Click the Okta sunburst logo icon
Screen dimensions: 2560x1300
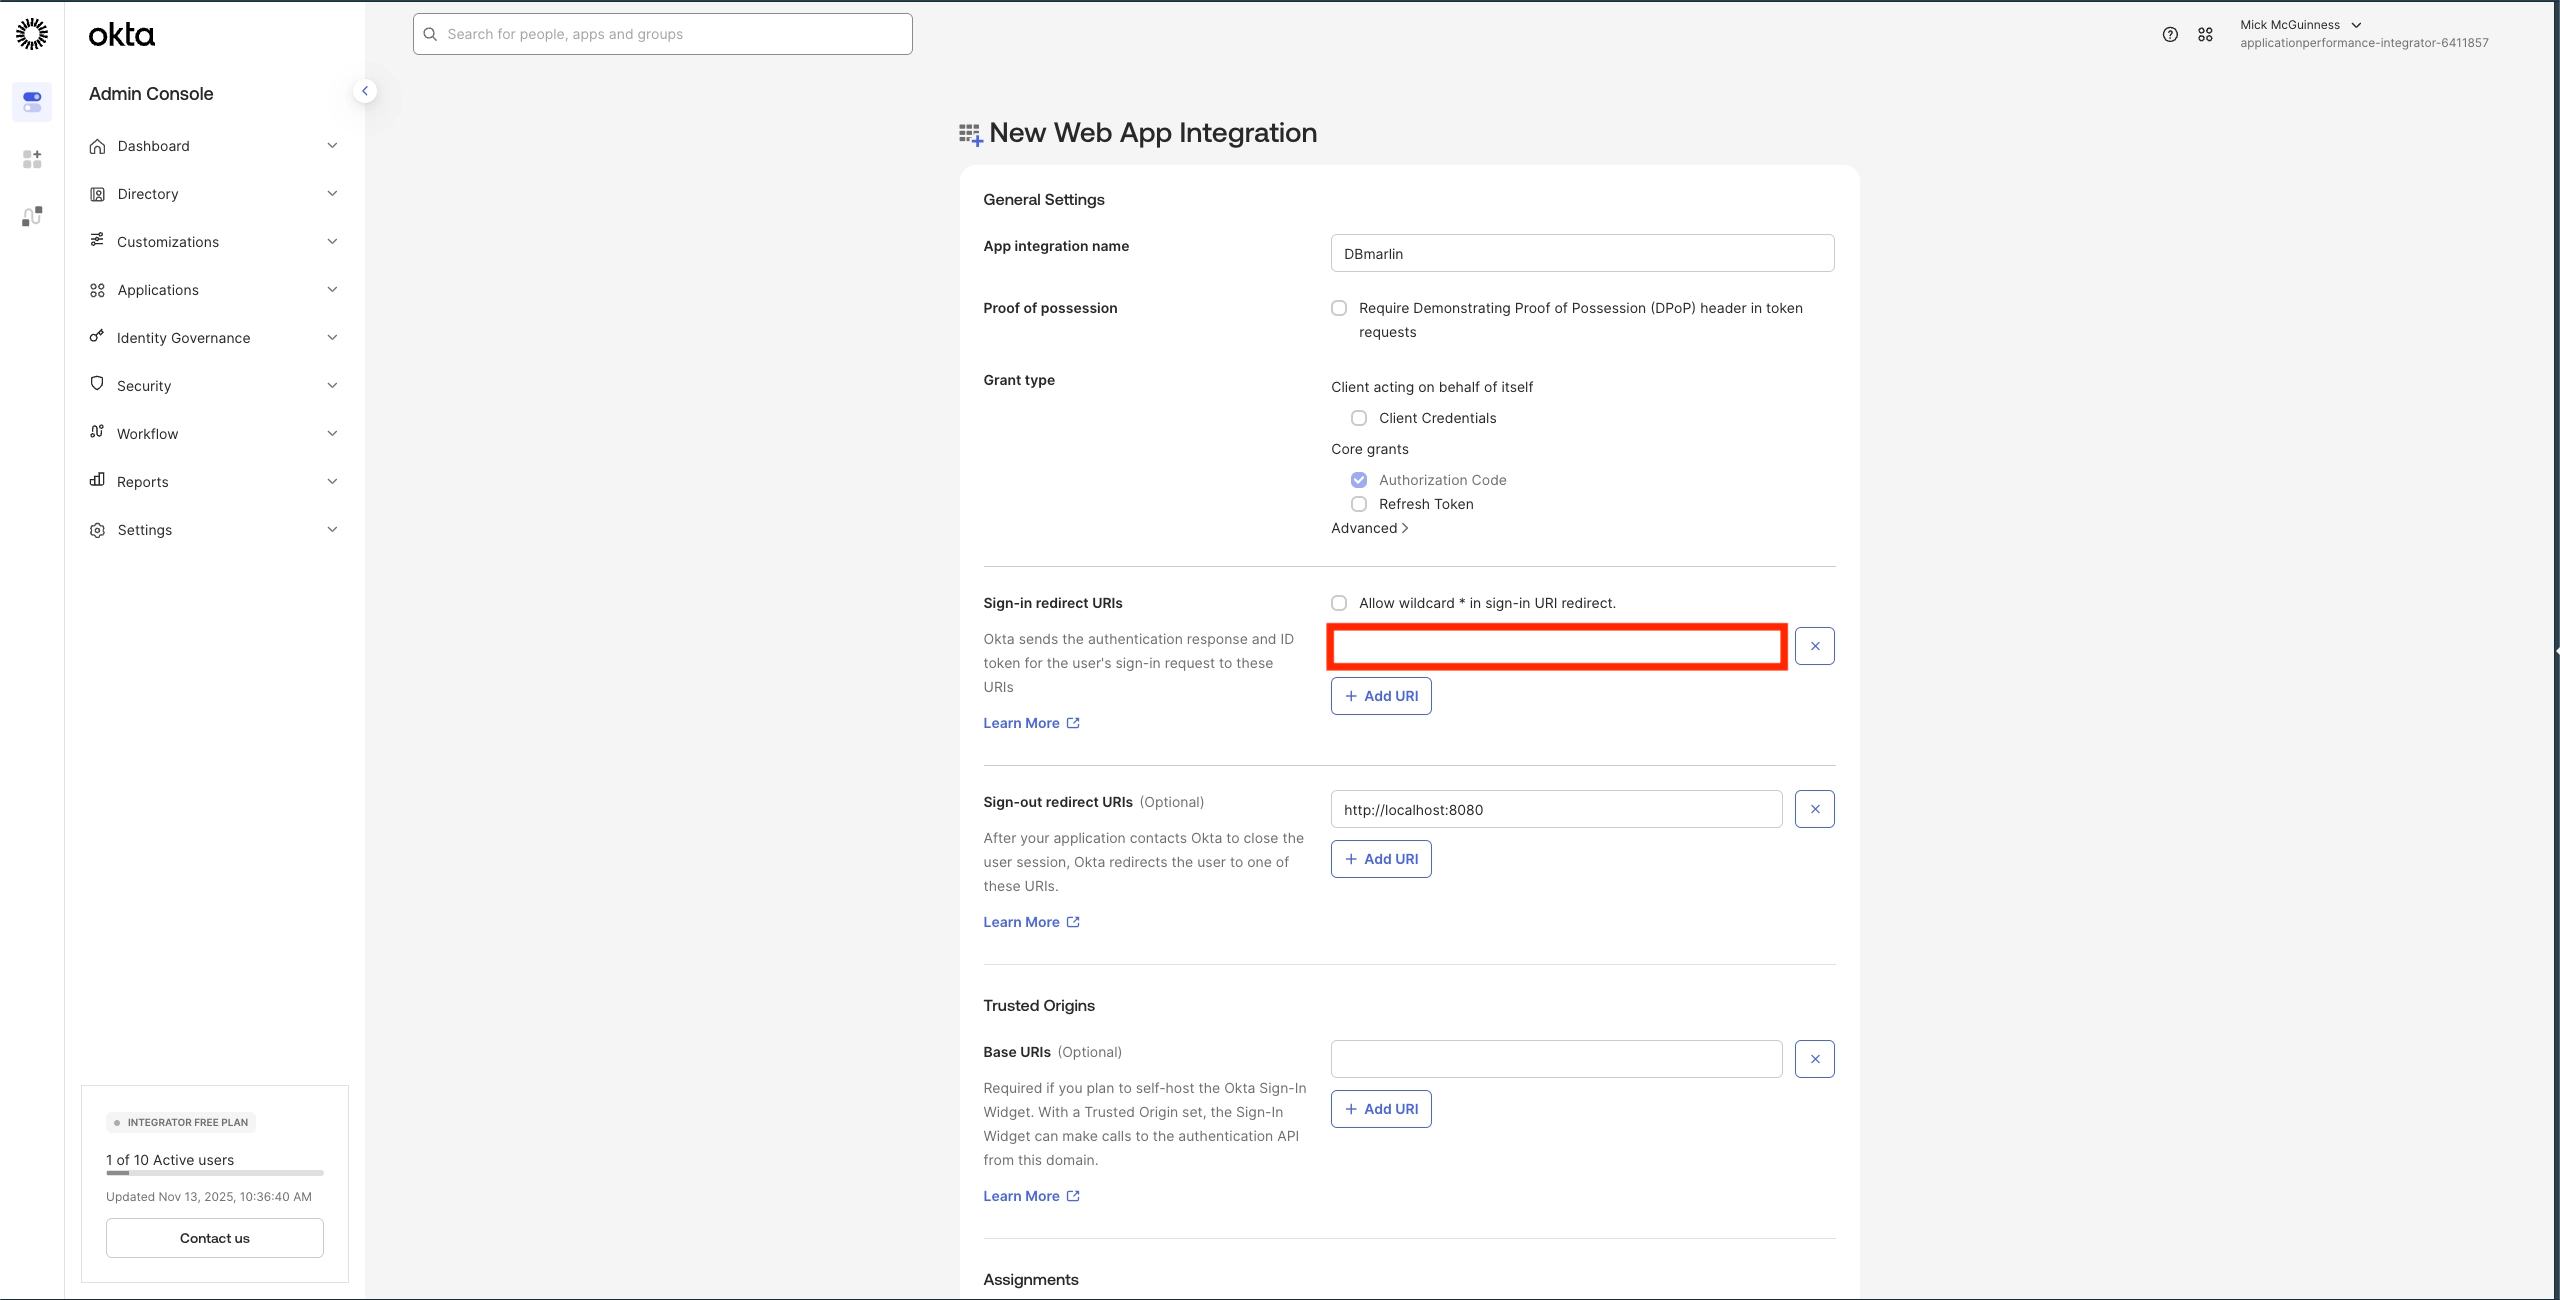[32, 34]
